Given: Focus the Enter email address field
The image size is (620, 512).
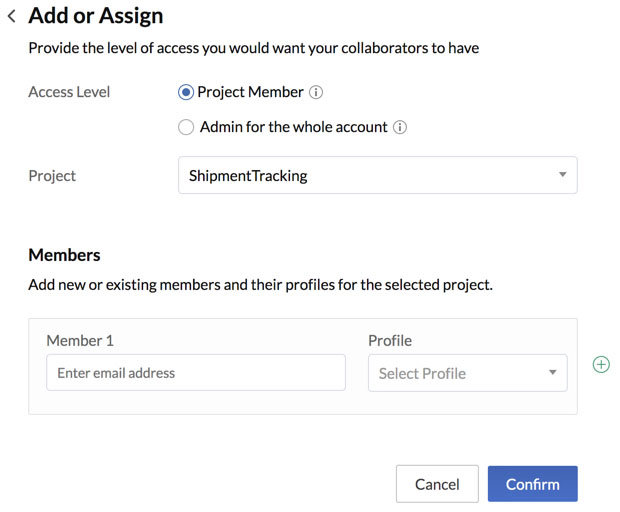Looking at the screenshot, I should (196, 372).
